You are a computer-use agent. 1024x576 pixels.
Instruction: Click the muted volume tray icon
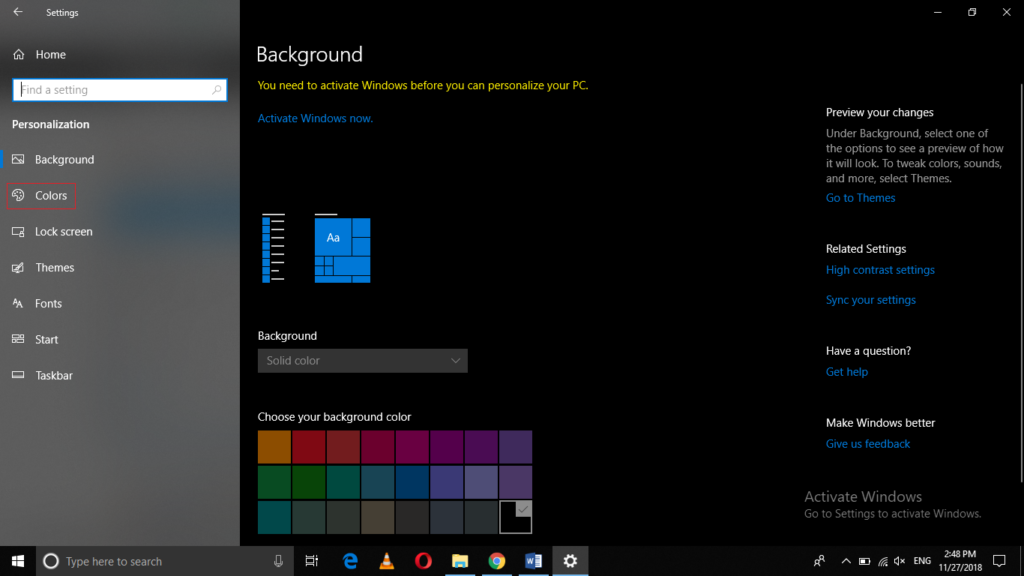click(x=900, y=561)
